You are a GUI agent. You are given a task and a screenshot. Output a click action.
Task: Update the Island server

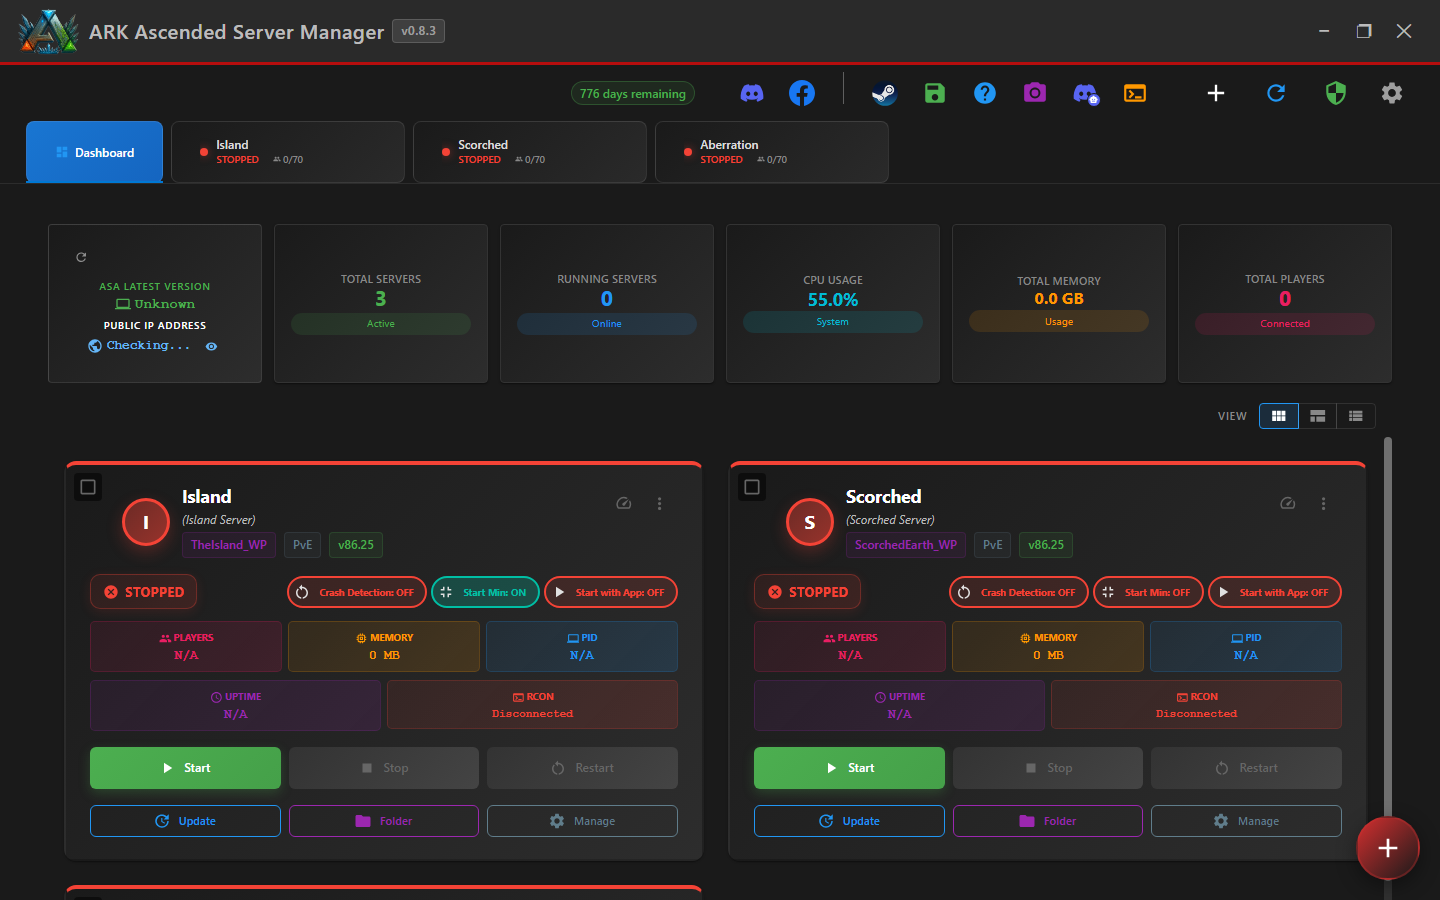[185, 821]
